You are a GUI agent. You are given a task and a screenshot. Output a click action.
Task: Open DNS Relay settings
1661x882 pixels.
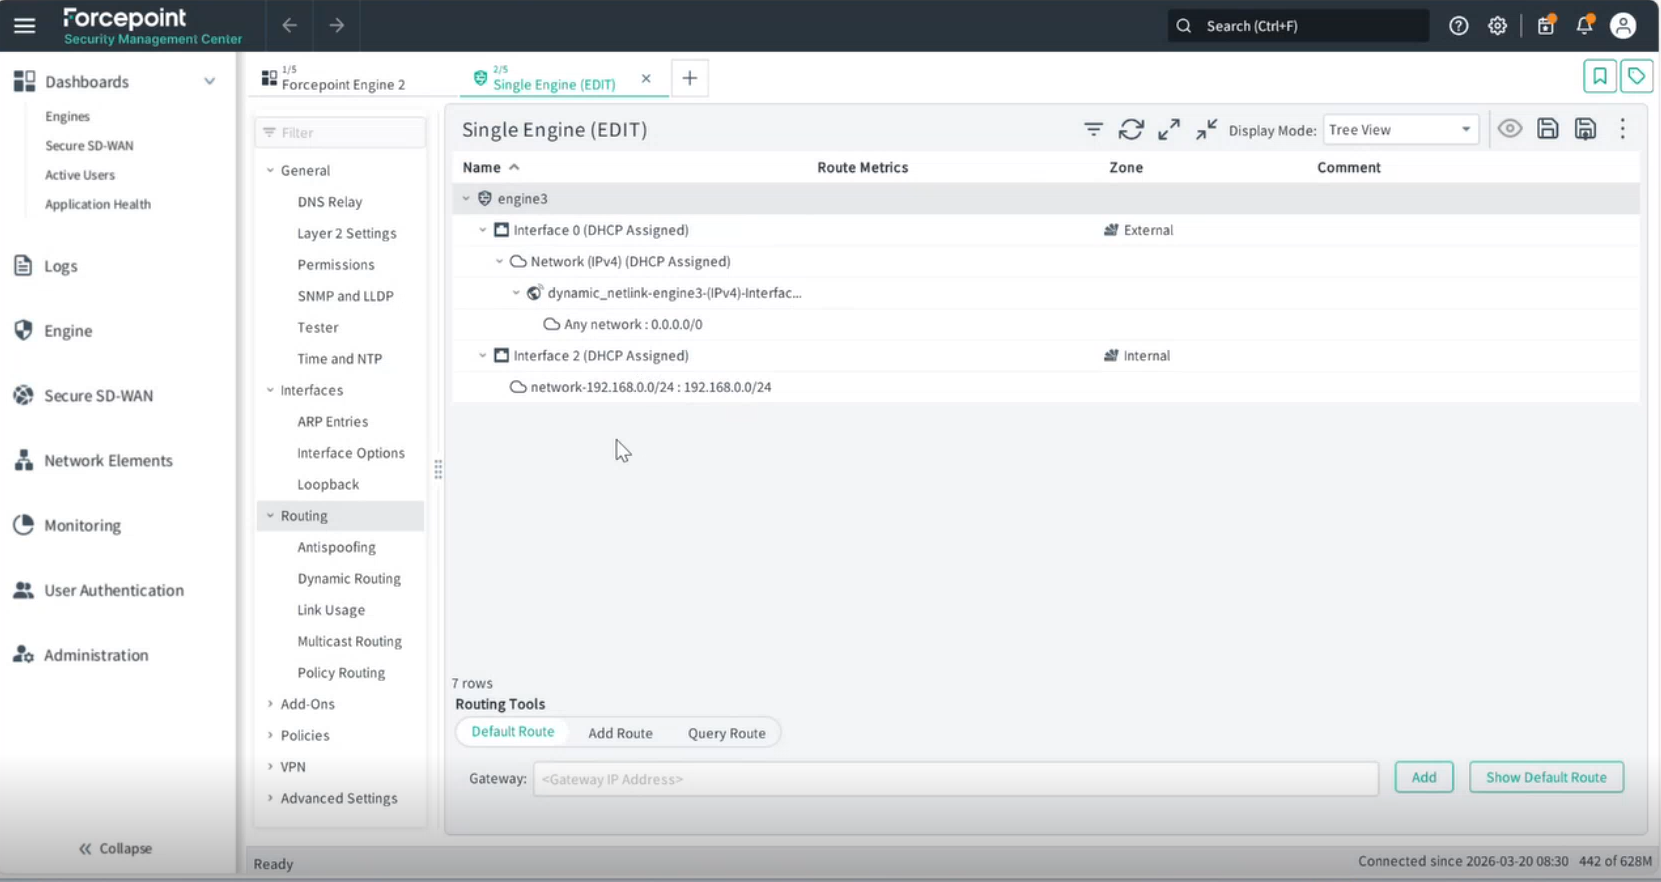click(329, 202)
